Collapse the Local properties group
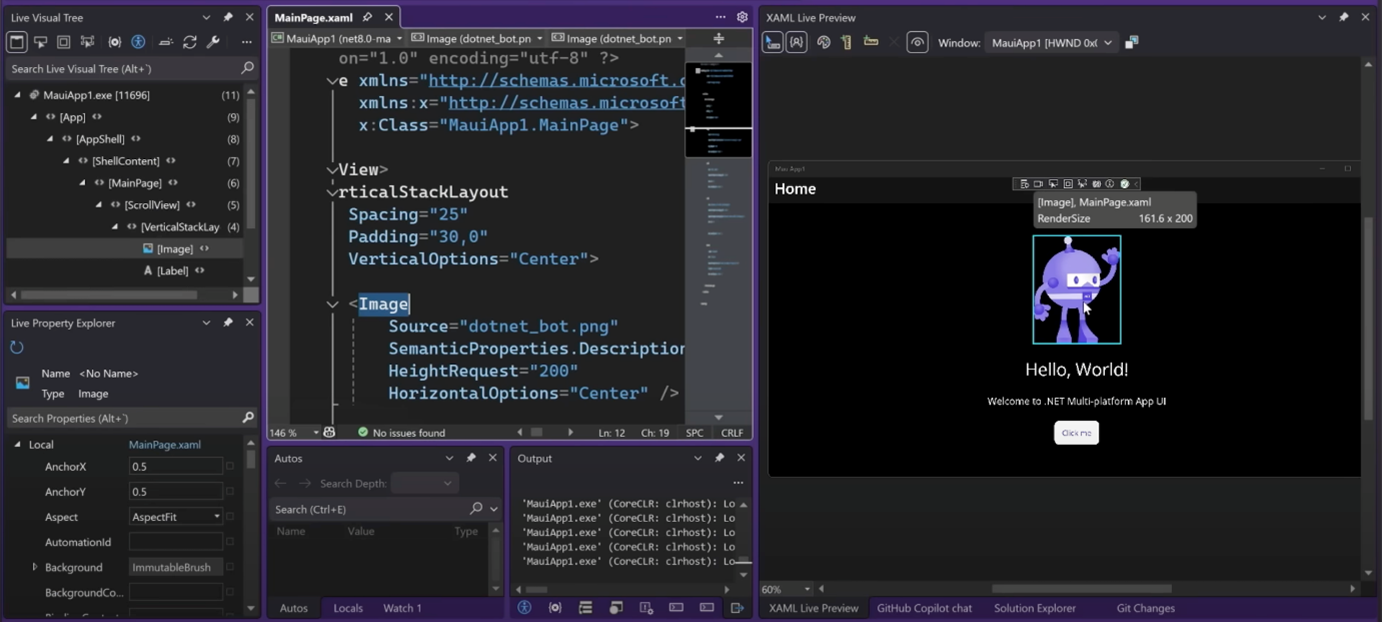The height and width of the screenshot is (622, 1382). click(17, 444)
